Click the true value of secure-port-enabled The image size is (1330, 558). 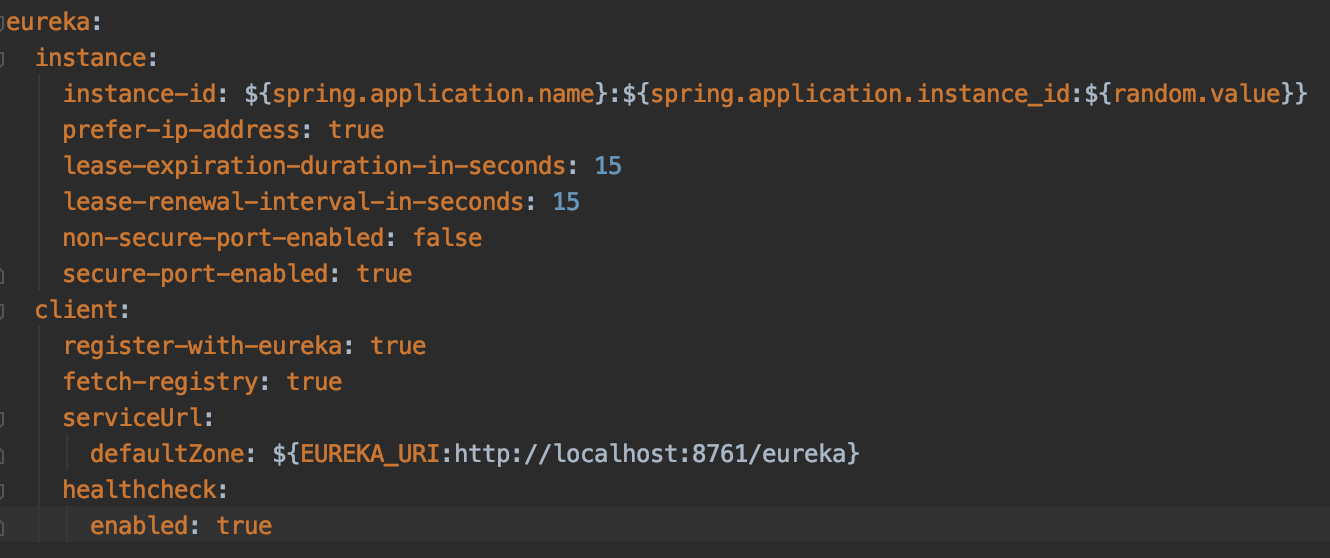click(x=384, y=274)
